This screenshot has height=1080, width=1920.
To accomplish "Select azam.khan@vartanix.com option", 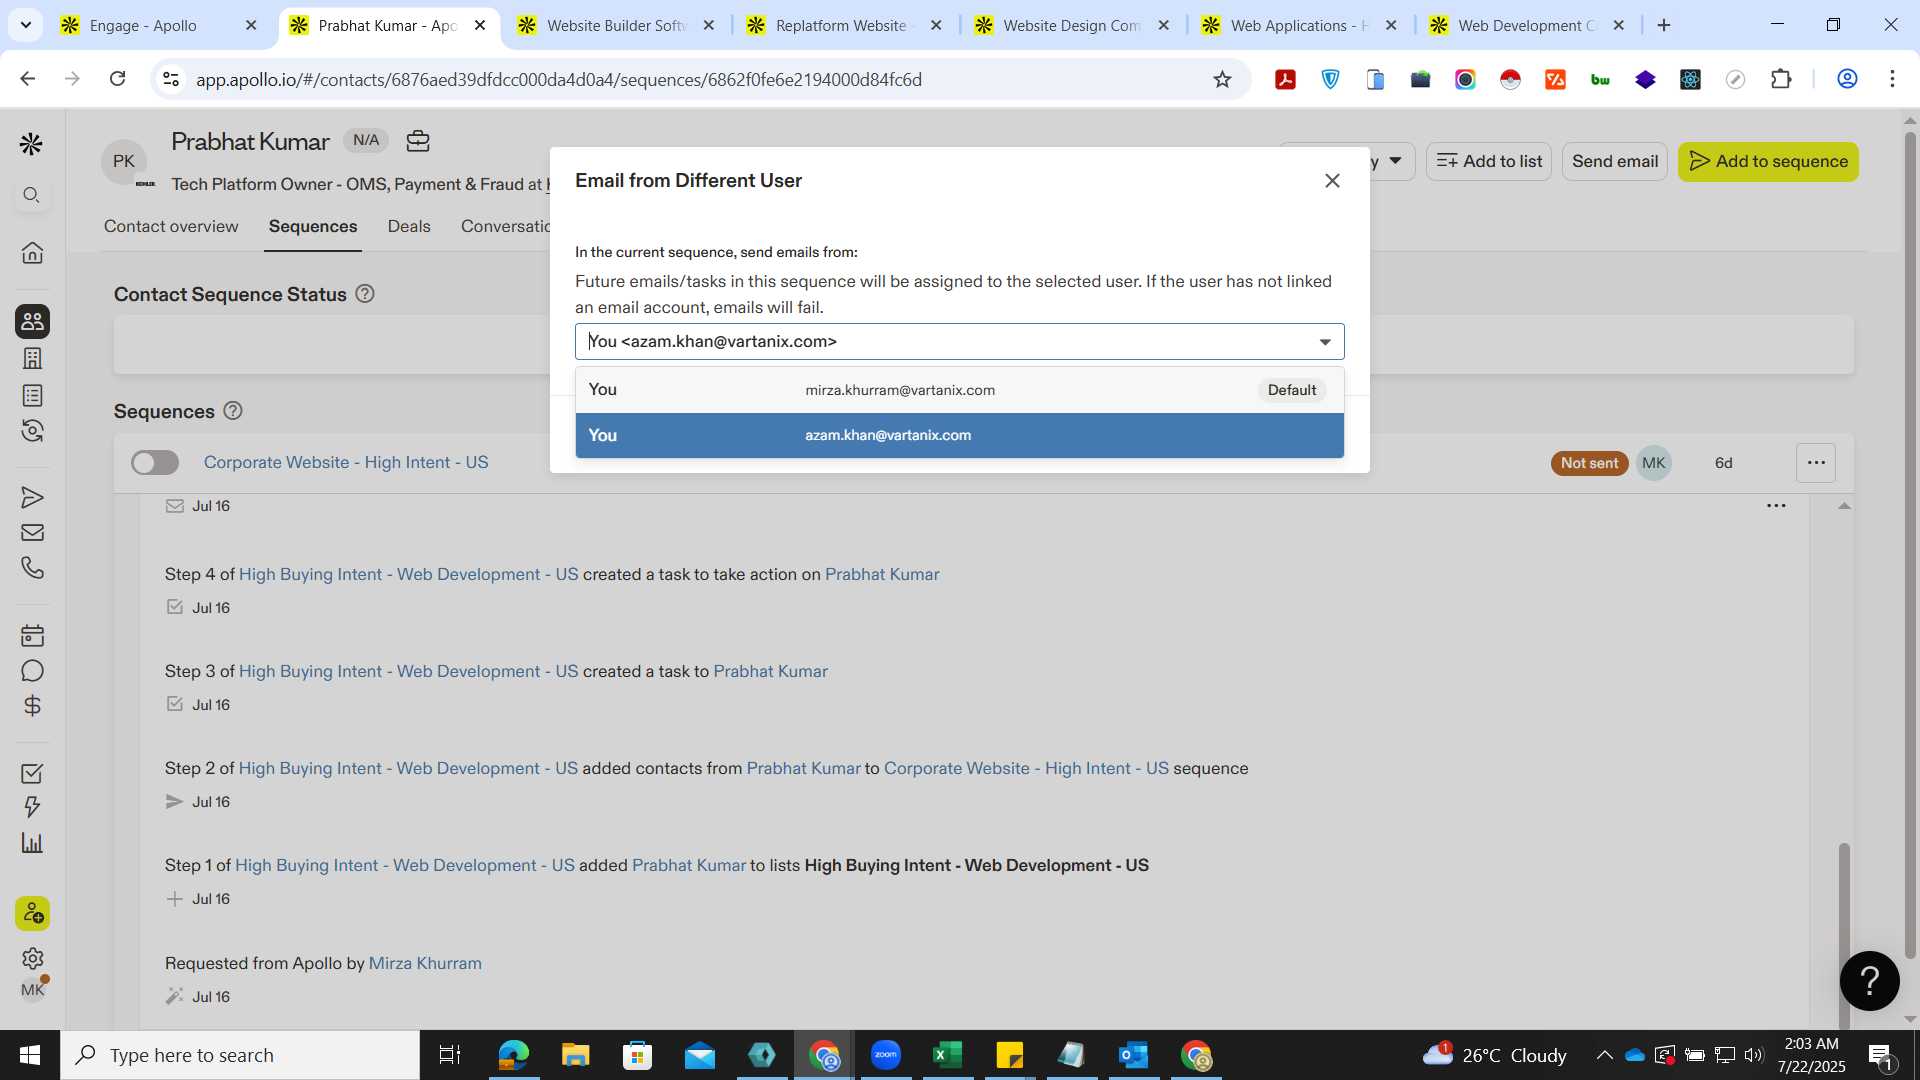I will coord(959,435).
